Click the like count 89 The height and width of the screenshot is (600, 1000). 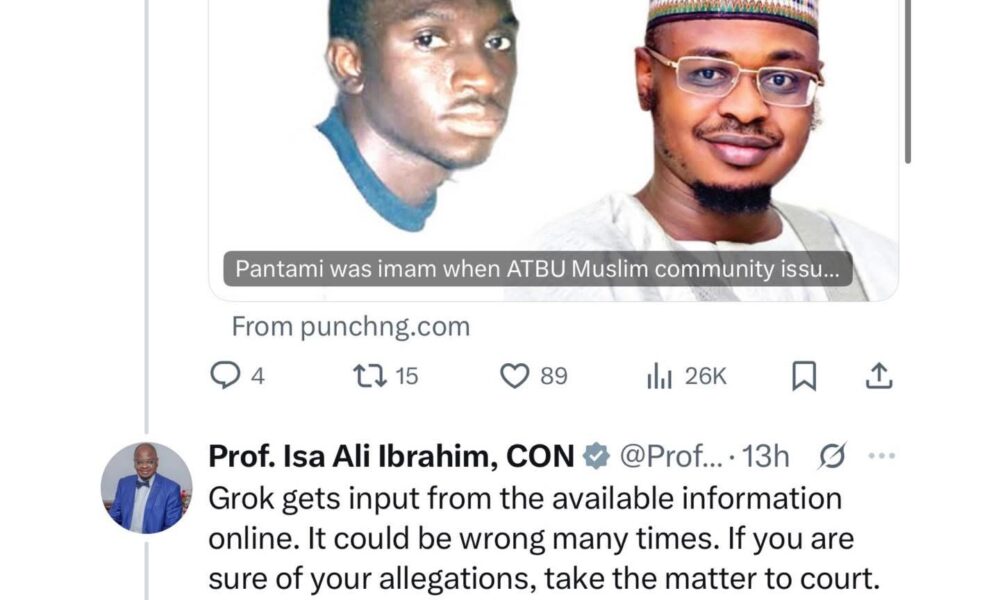(554, 376)
